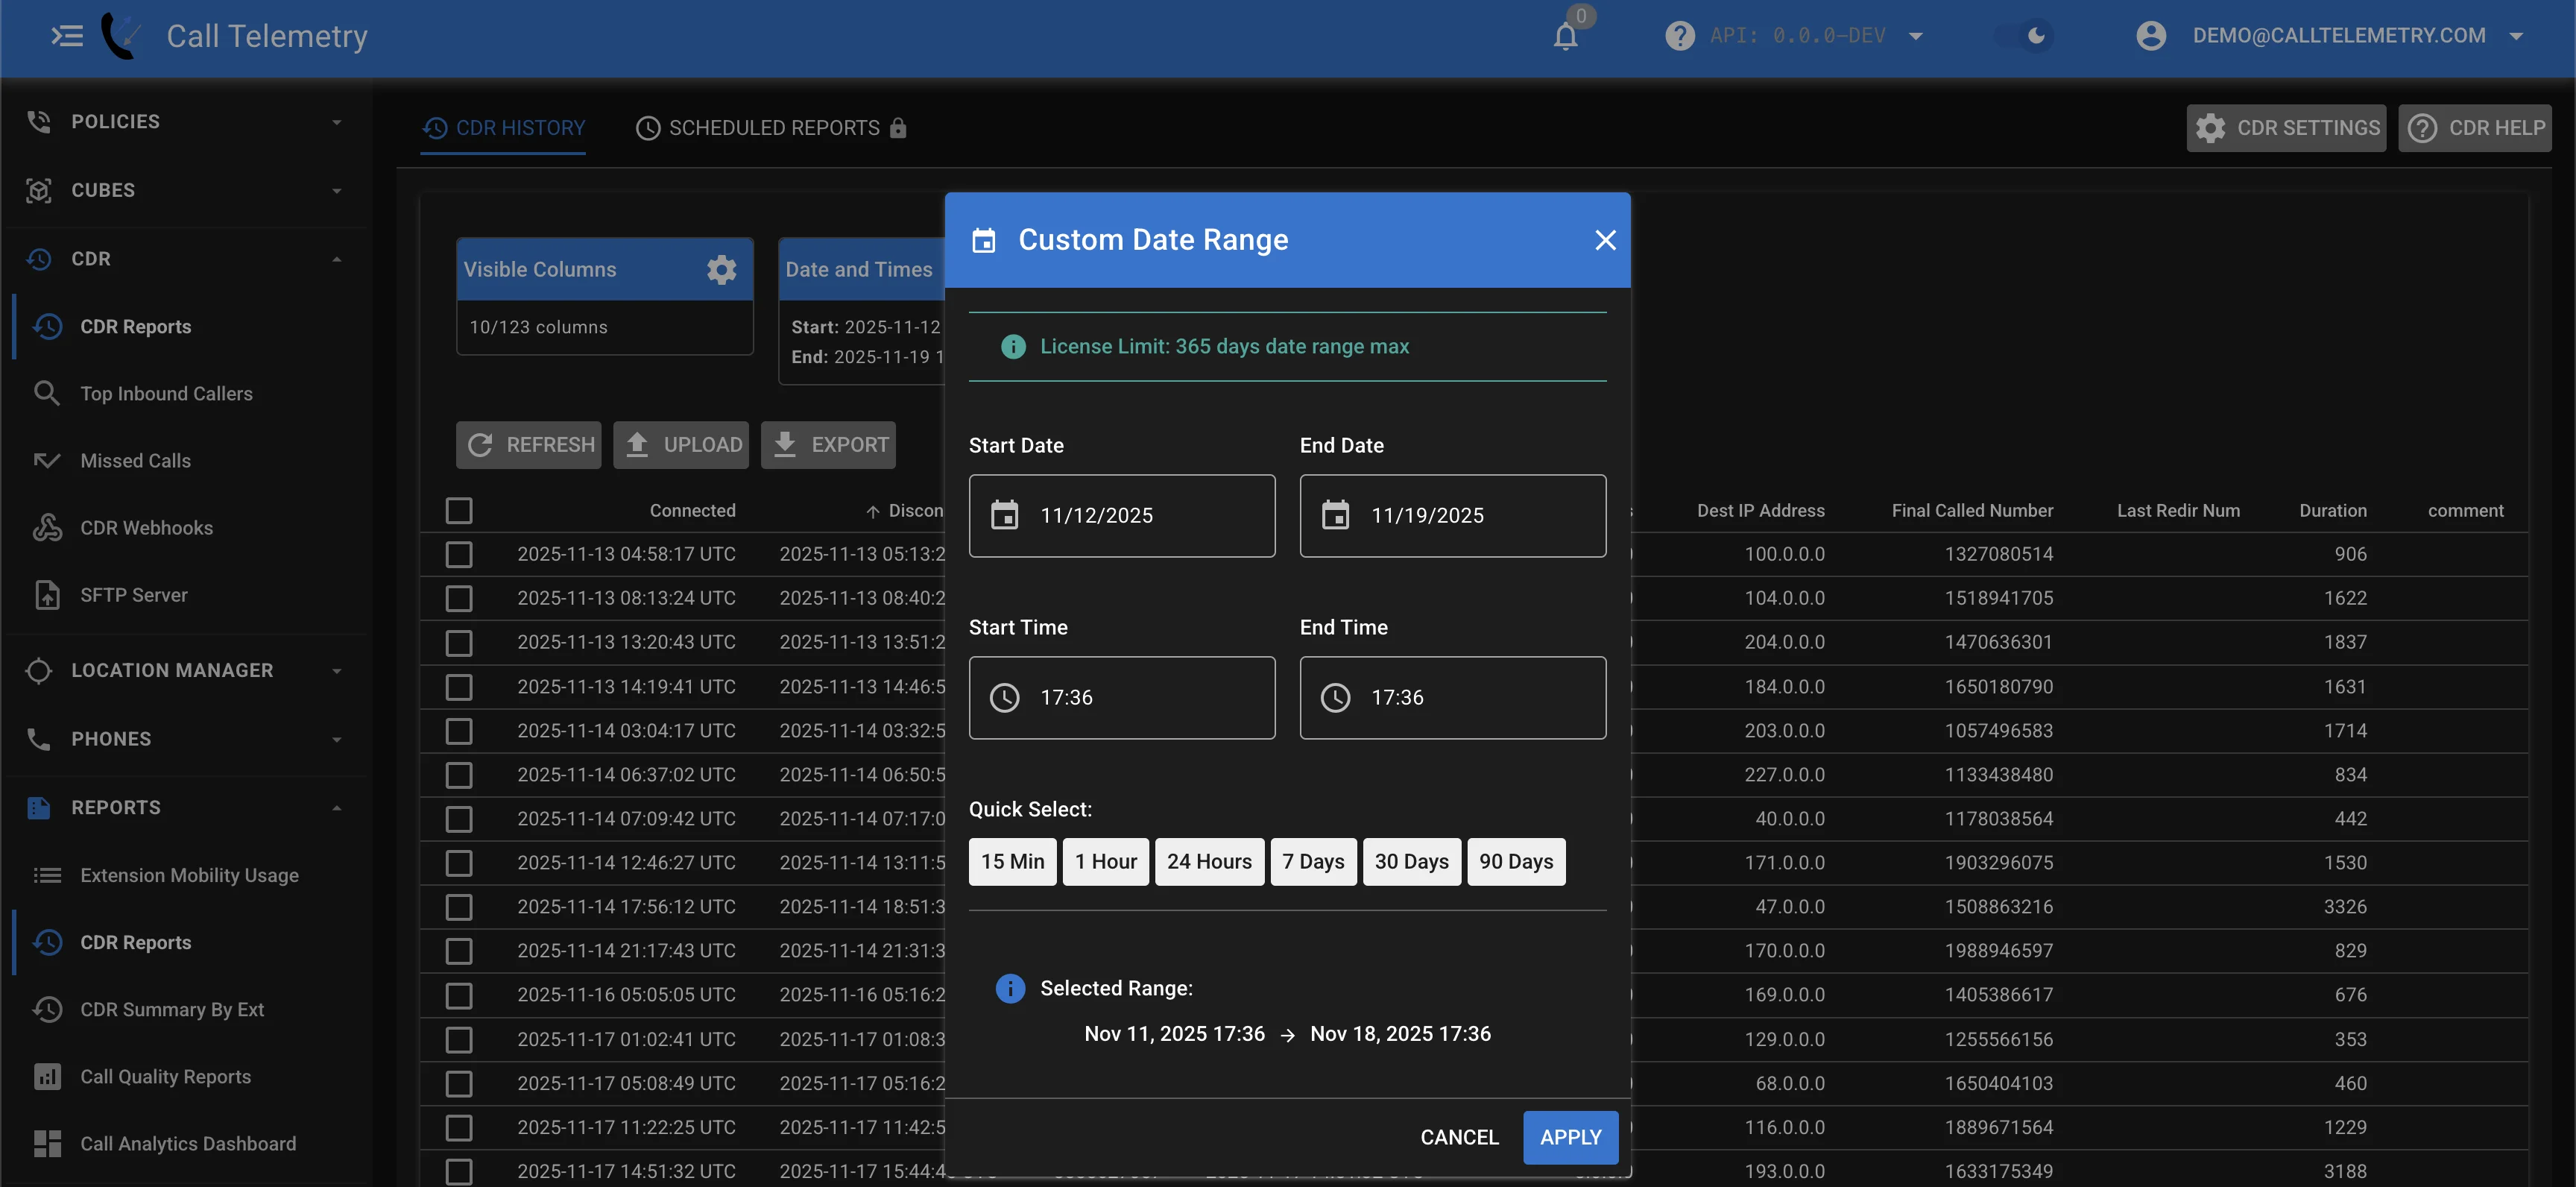Click the API help question mark icon
The image size is (2576, 1187).
click(x=1679, y=36)
